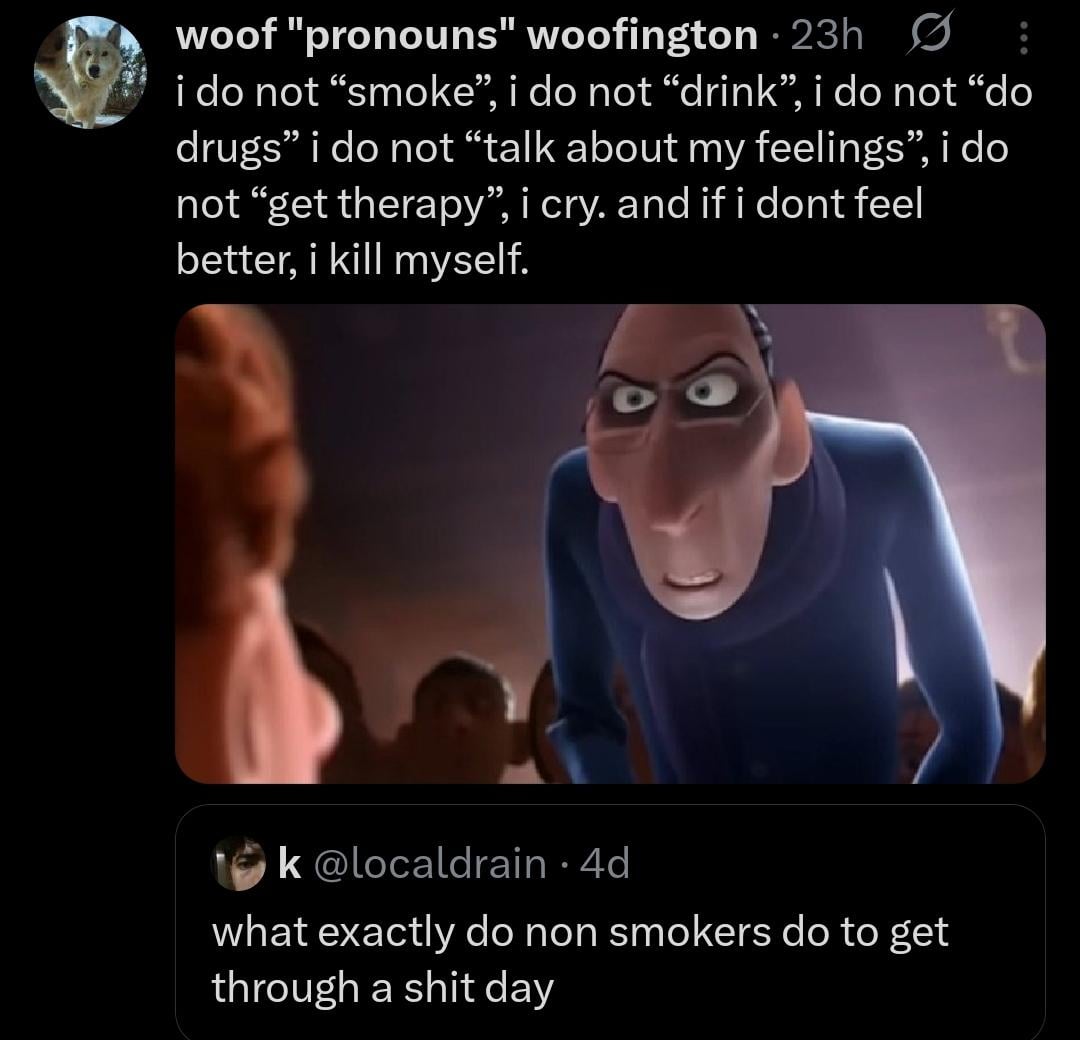Click the 23h post timestamp
Screen dimensions: 1080x1040
pyautogui.click(x=827, y=36)
